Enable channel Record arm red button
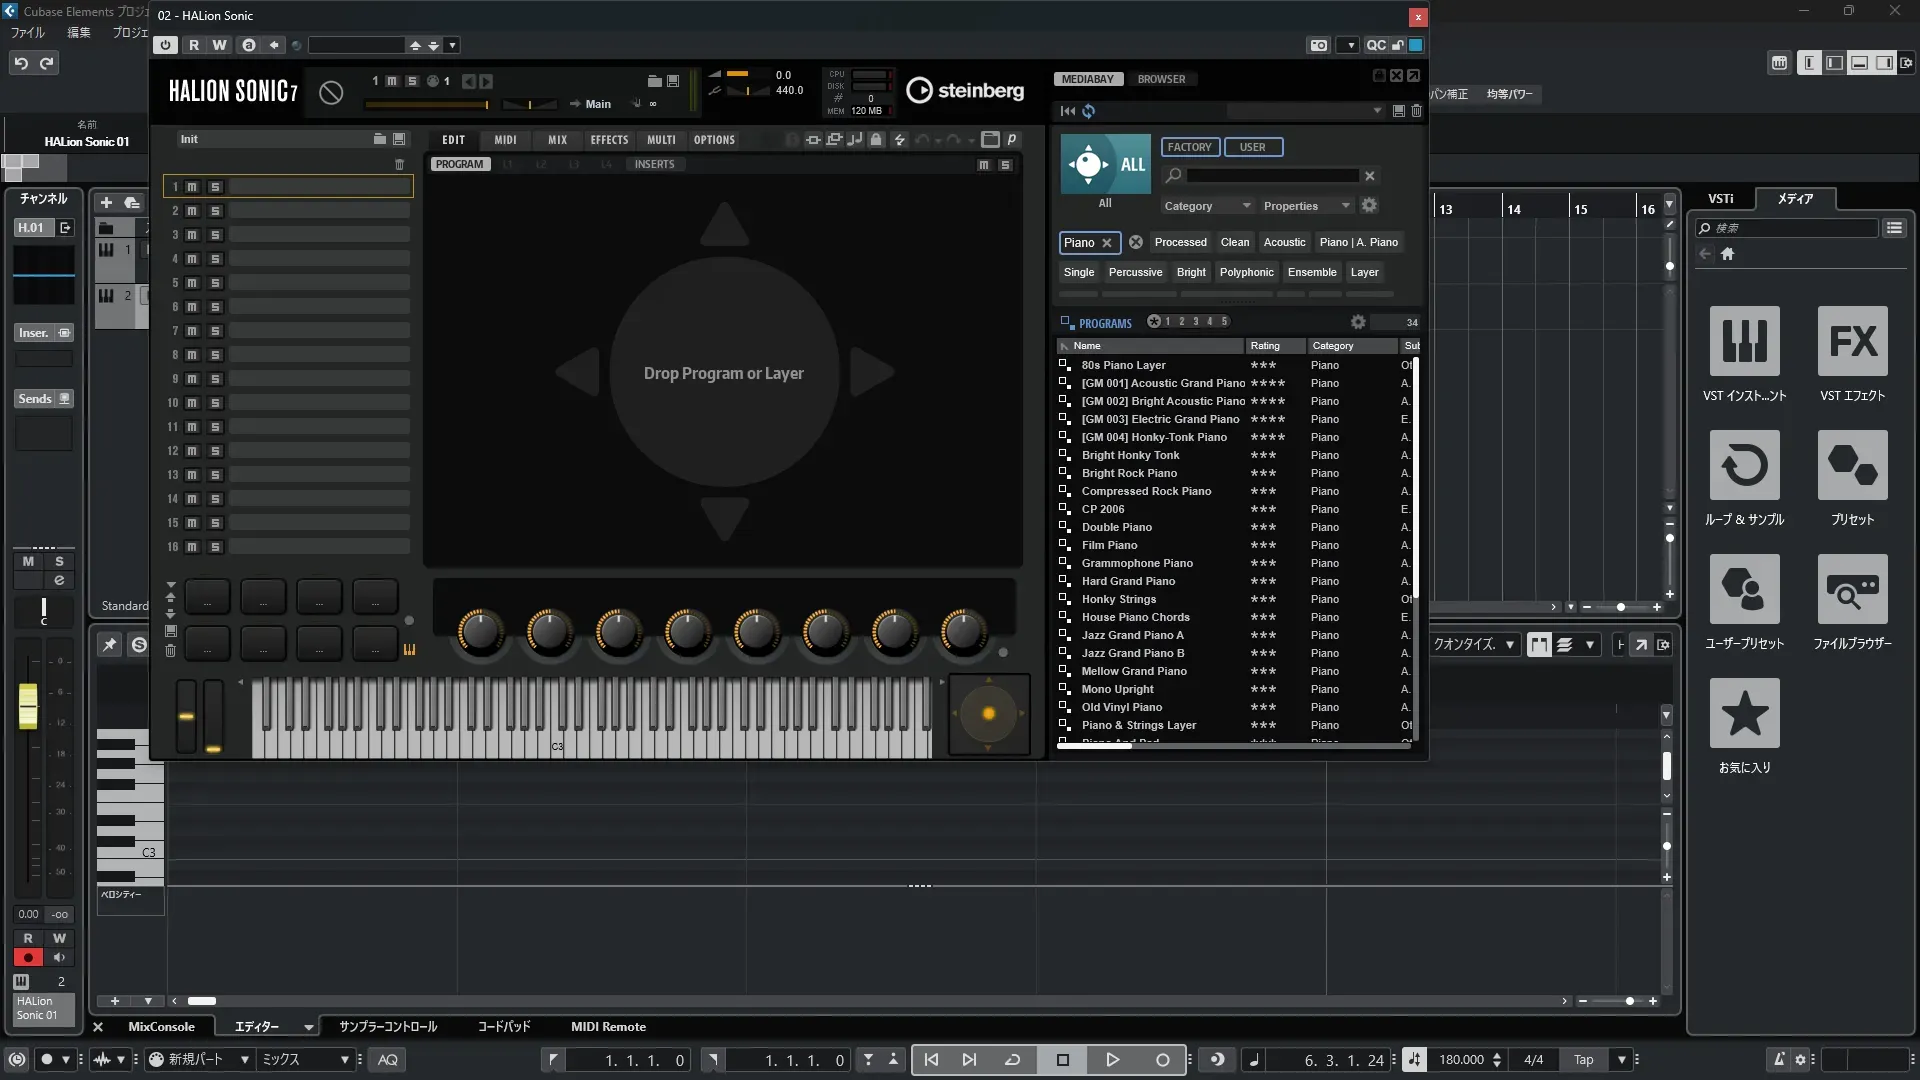The height and width of the screenshot is (1080, 1920). 28,958
